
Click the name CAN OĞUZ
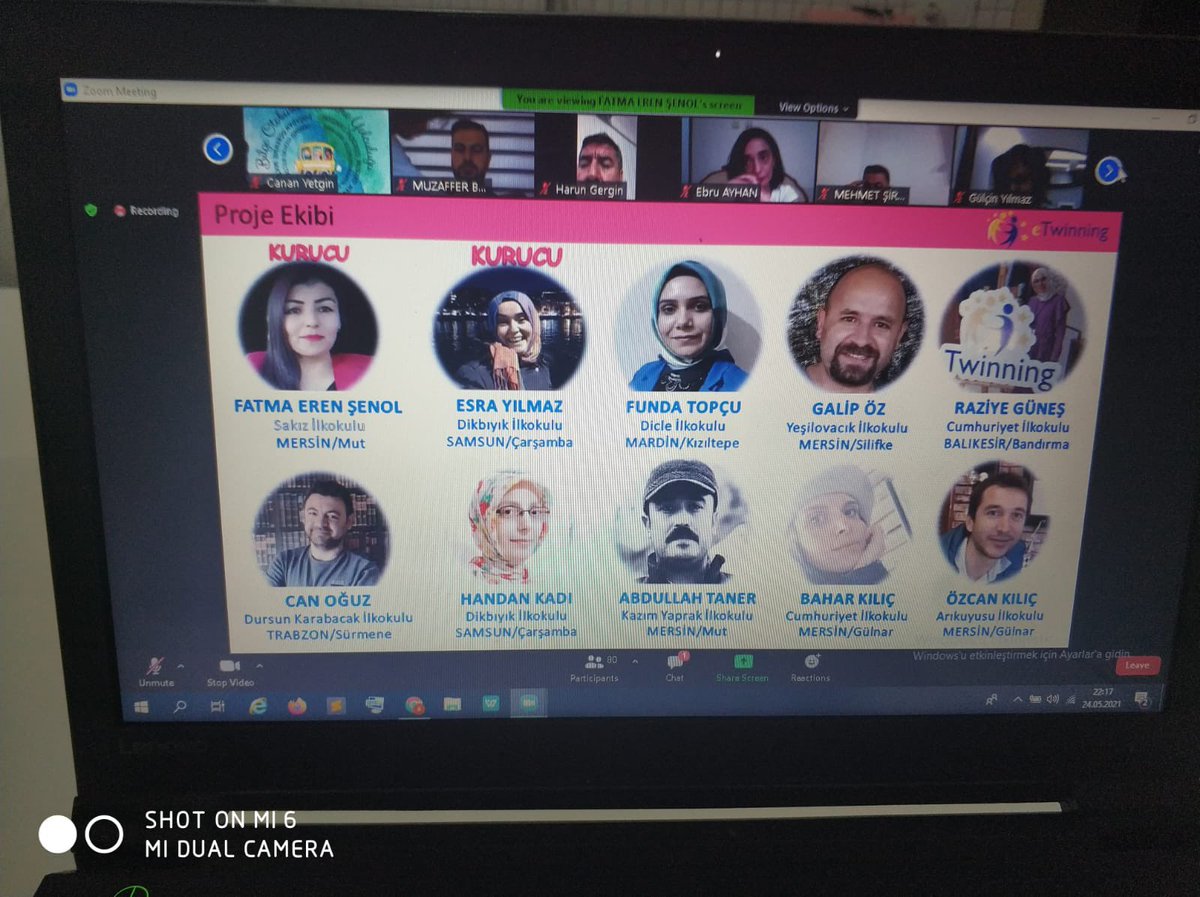328,601
